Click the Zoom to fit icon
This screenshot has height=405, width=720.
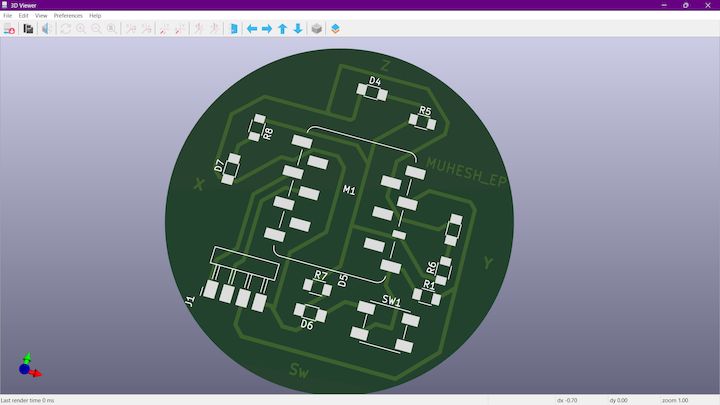112,29
